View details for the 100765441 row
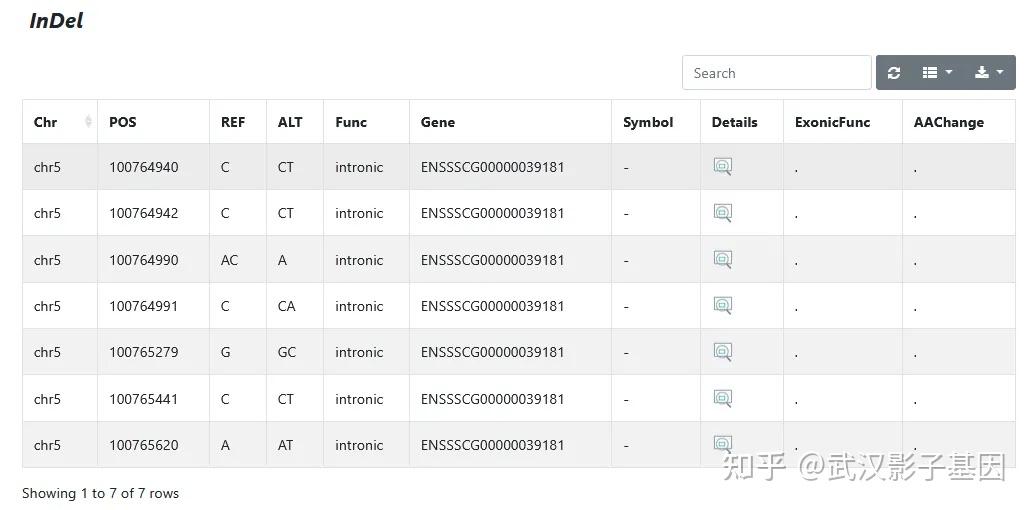 point(723,399)
